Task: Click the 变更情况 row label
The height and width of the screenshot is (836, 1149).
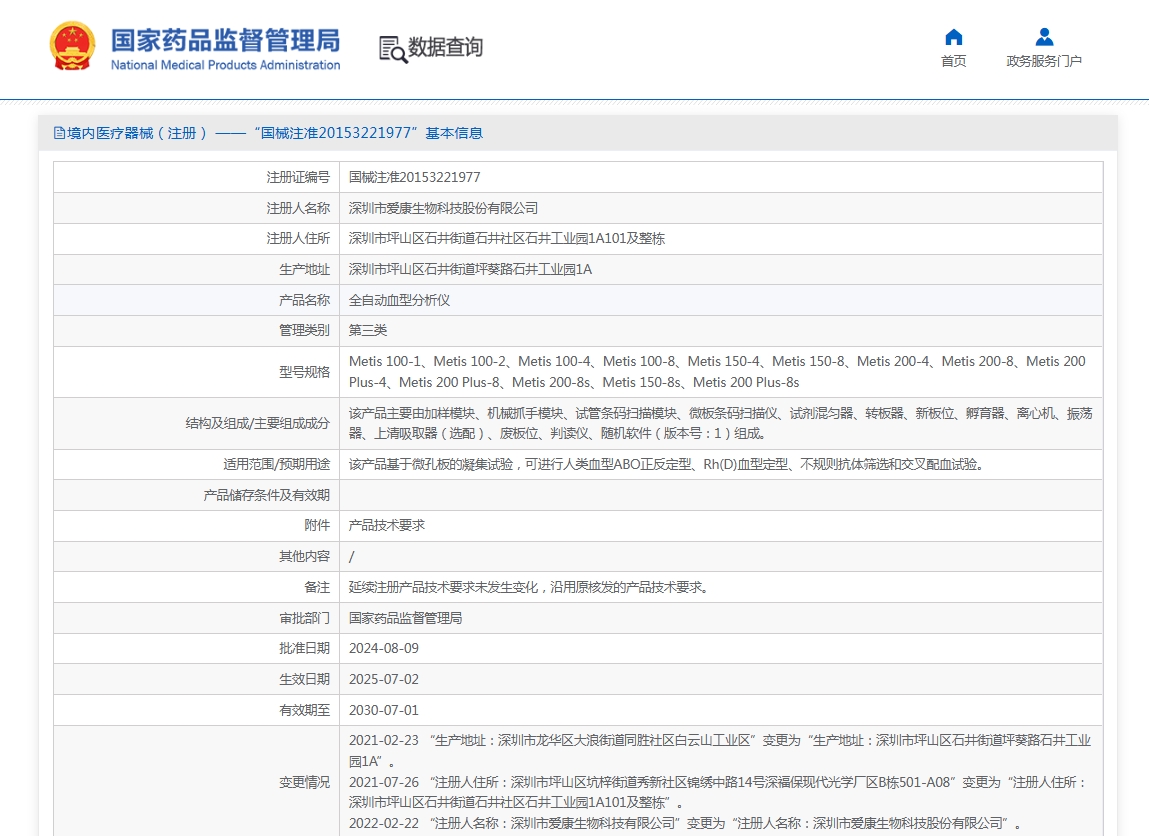Action: pyautogui.click(x=305, y=783)
